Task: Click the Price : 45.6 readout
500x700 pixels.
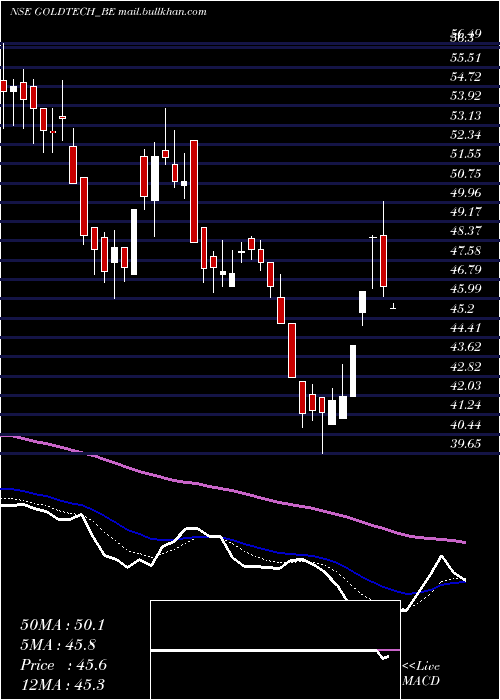Action: [63, 665]
